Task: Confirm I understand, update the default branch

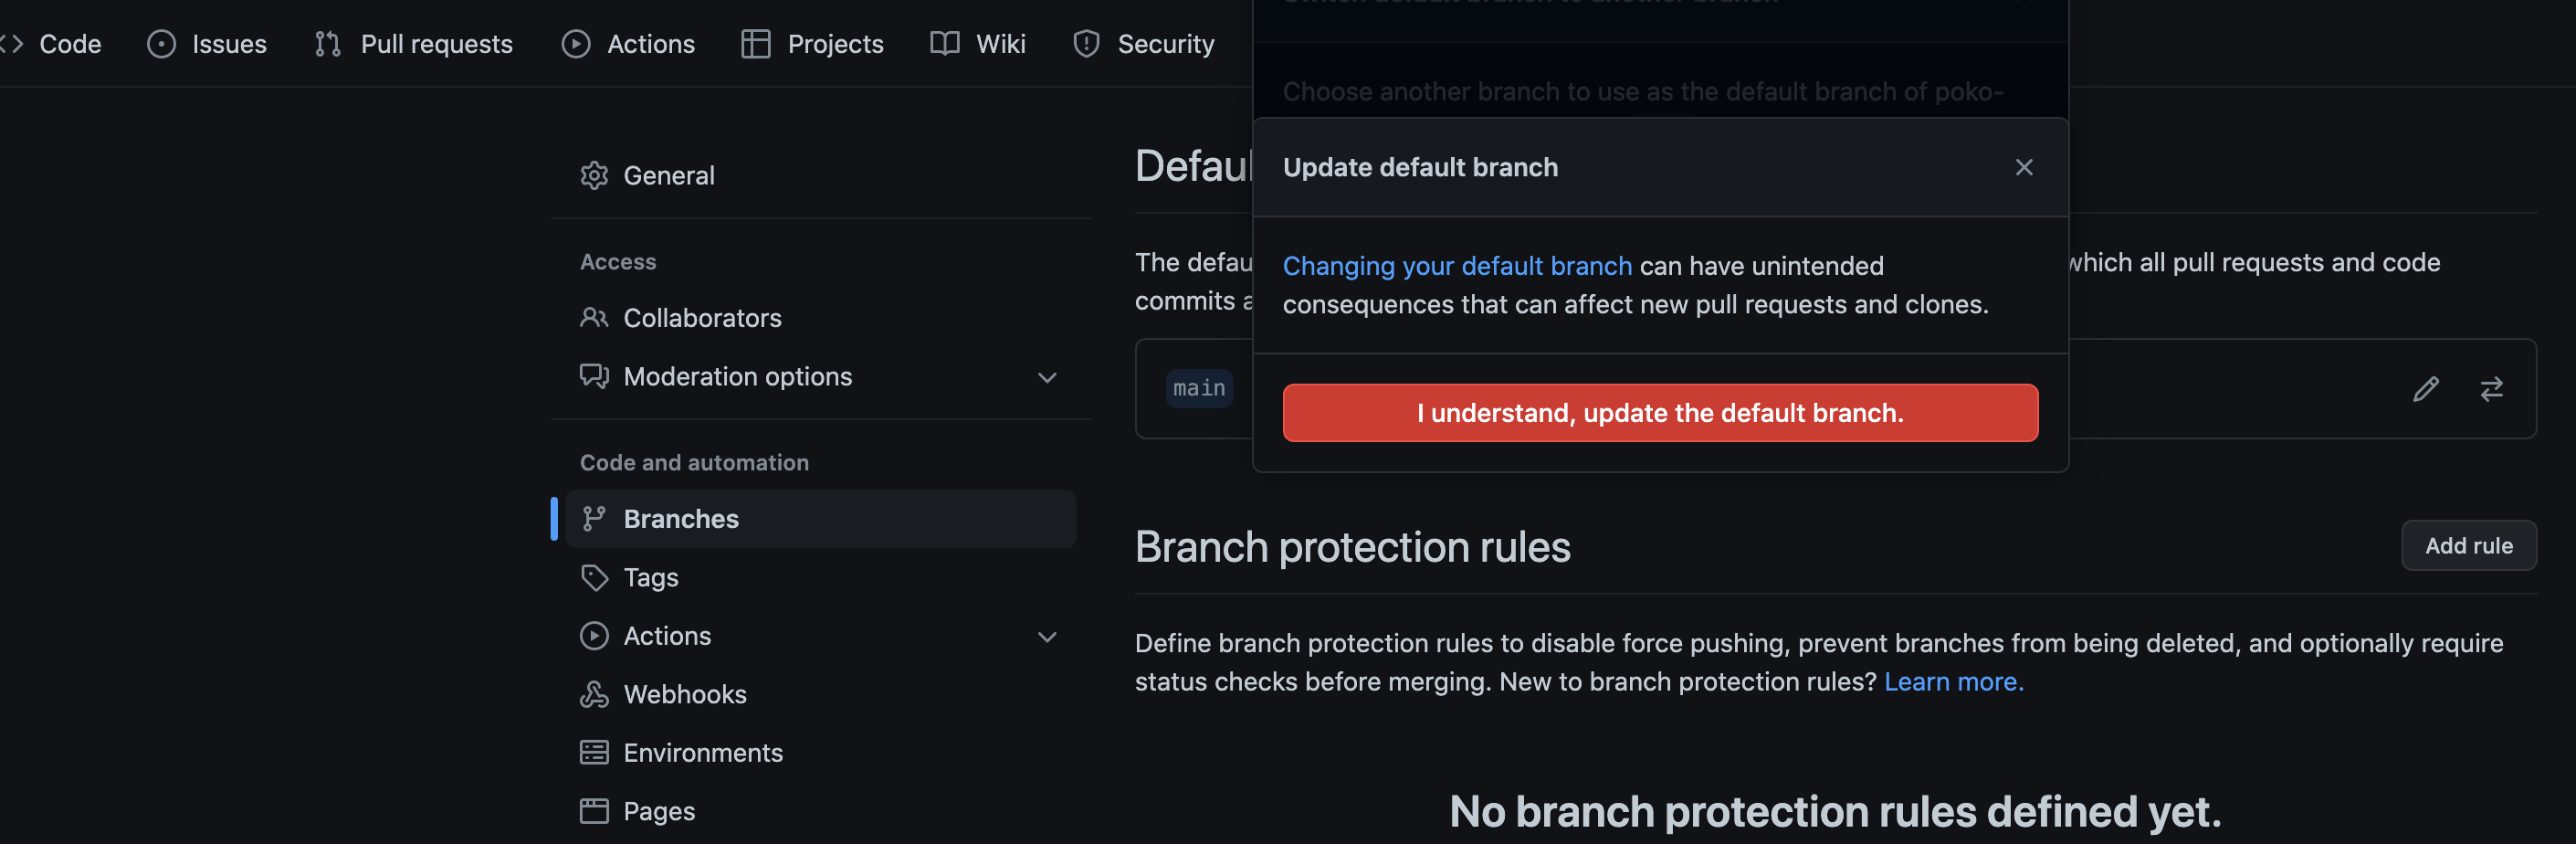Action: point(1660,413)
